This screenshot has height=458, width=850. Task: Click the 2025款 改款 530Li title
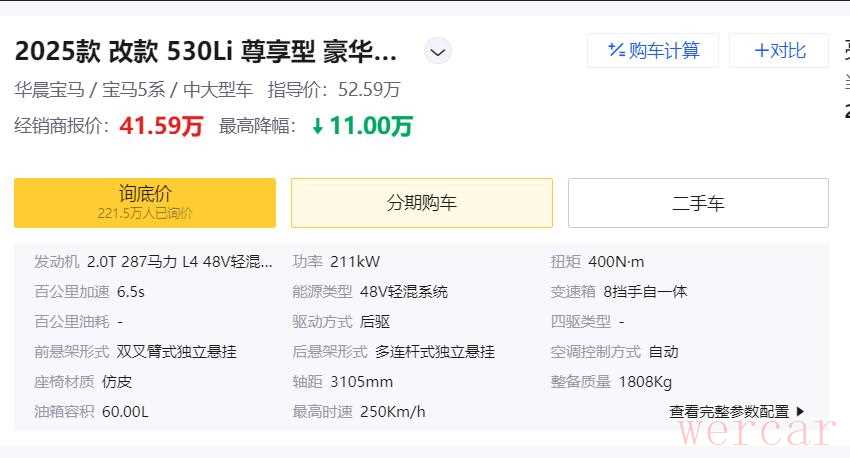click(206, 50)
